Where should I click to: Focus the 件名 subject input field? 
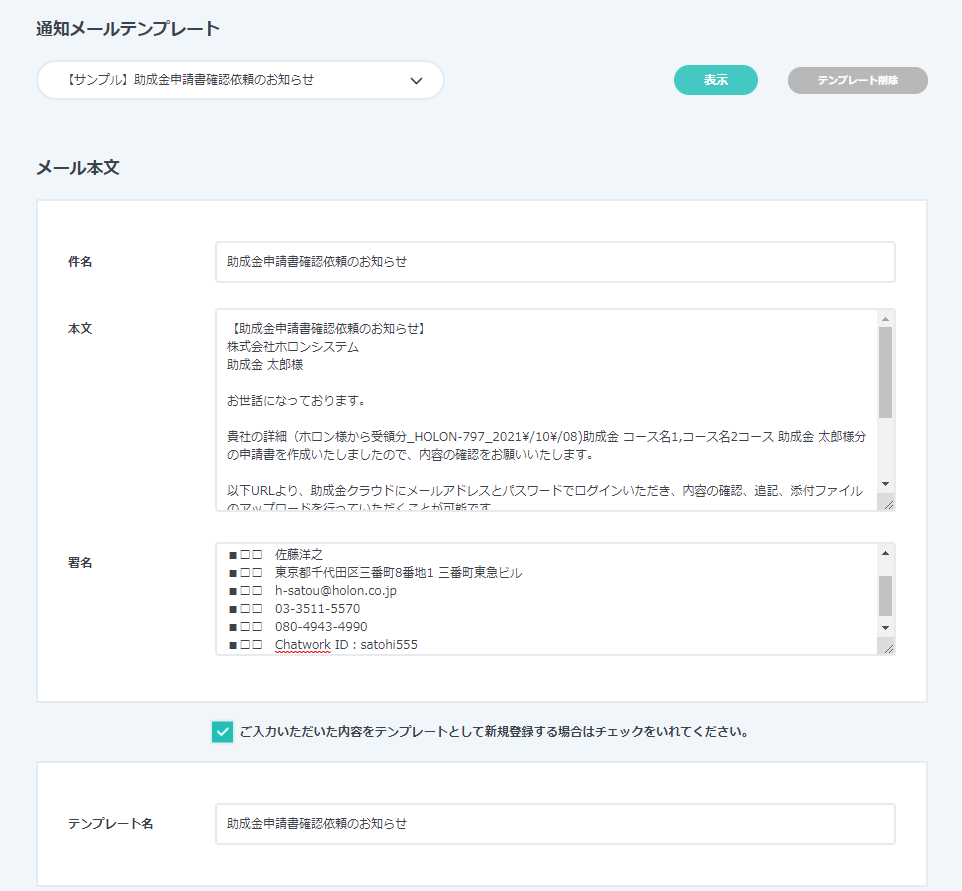555,262
